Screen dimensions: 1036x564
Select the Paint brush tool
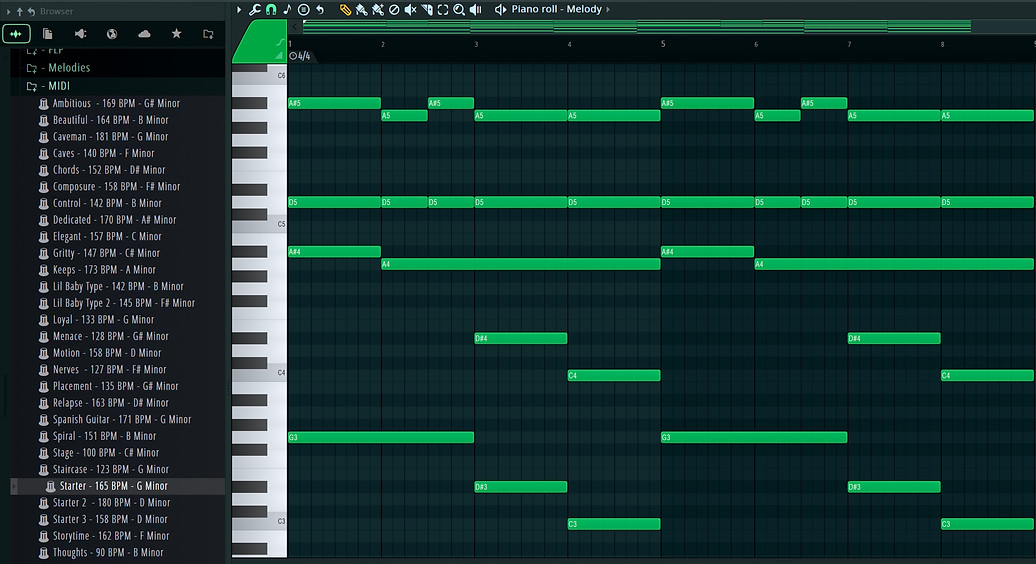click(361, 9)
